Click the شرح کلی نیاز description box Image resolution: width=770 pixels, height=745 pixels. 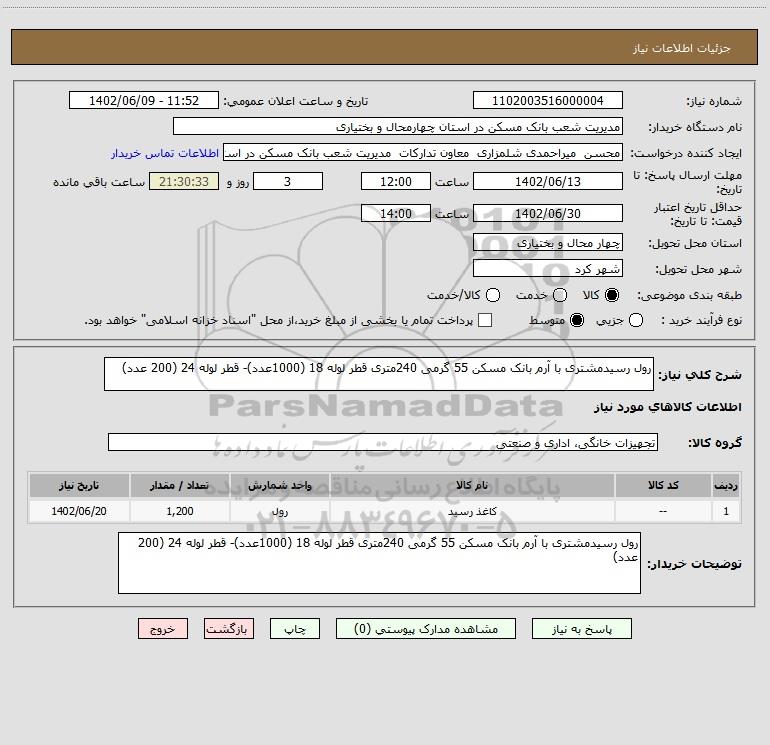[x=379, y=374]
